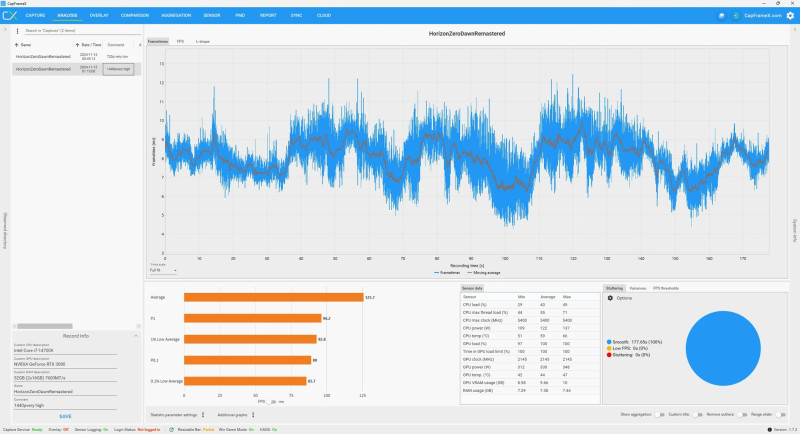Expand right panel with top chevron
Viewport: 800px width, 434px height.
pos(794,30)
